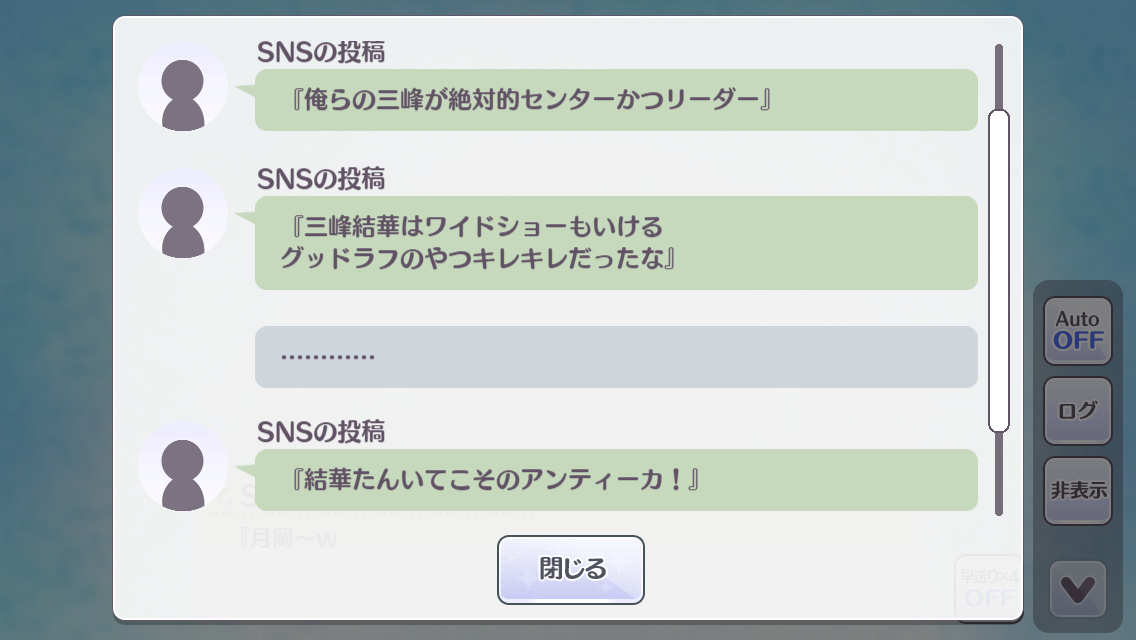Click the white scrollbar thumb in log

(x=998, y=270)
